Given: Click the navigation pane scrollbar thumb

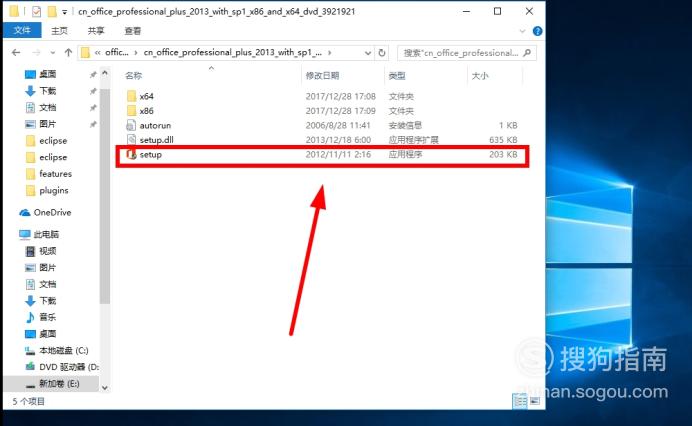Looking at the screenshot, I should 105,196.
